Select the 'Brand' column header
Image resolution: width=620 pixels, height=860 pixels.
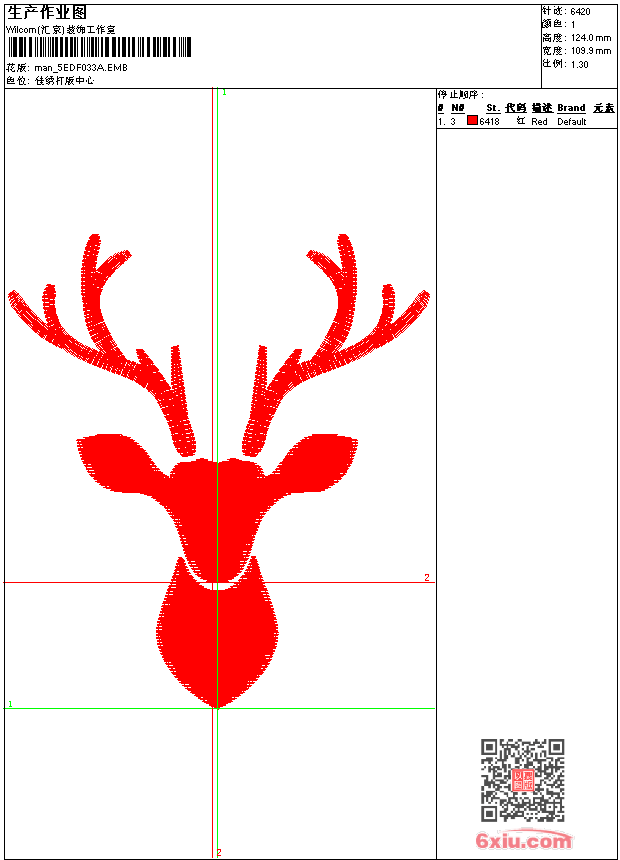point(571,108)
